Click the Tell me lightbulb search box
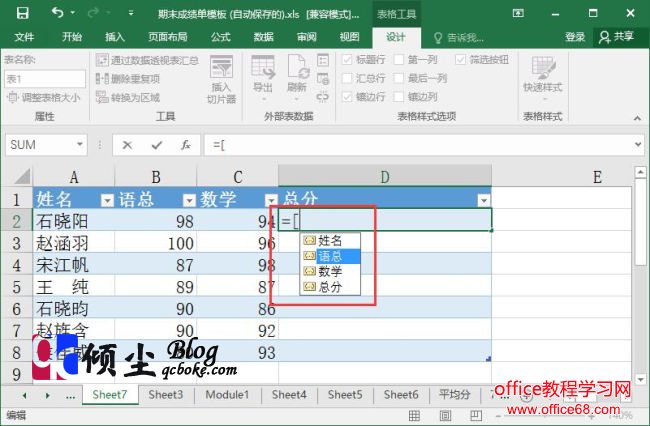This screenshot has width=650, height=426. [x=459, y=38]
